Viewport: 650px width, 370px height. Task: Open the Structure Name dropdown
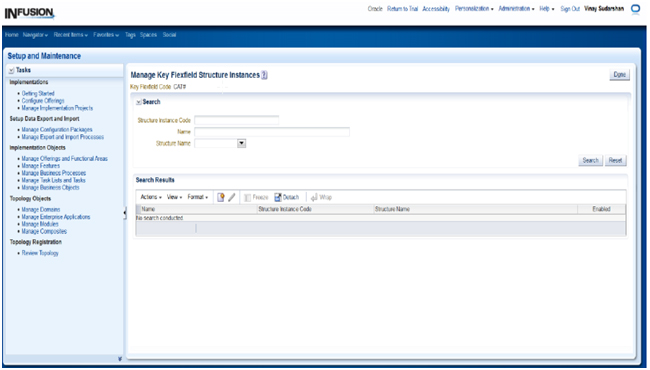click(241, 143)
